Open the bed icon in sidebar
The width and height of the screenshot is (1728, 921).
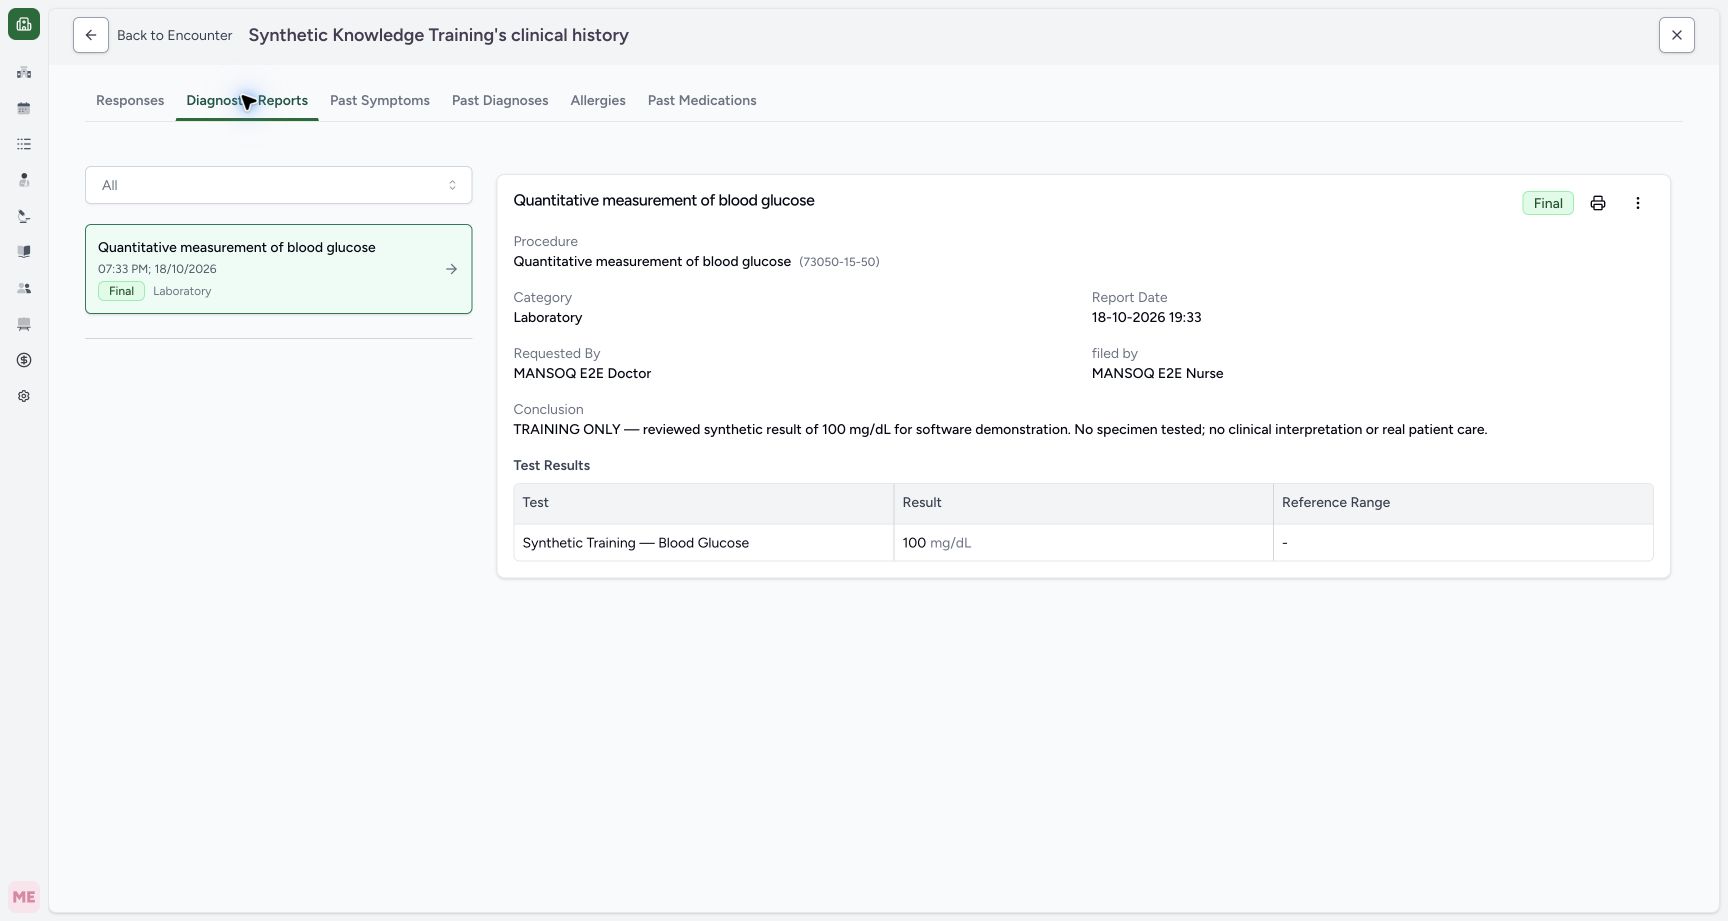24,324
